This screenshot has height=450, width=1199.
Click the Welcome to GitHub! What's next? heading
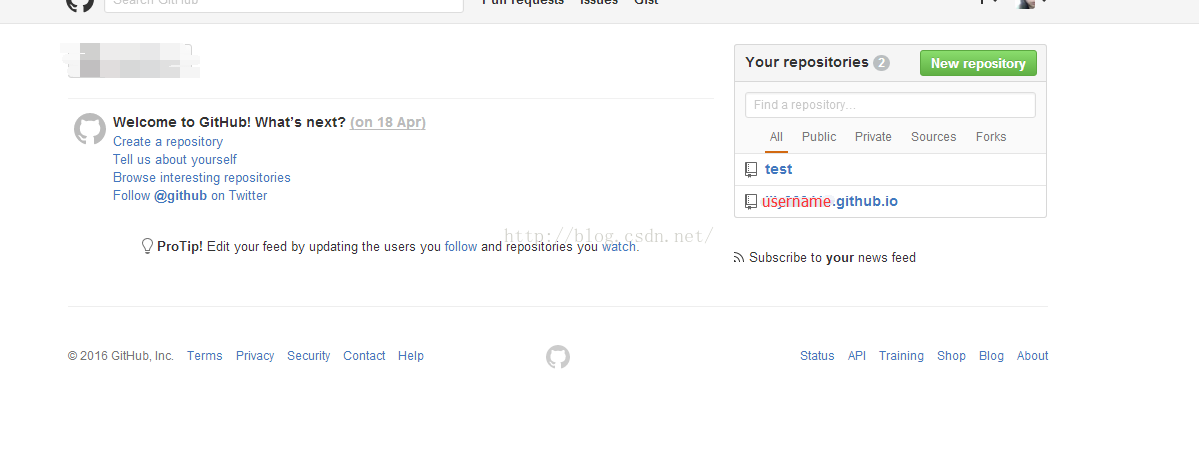229,122
